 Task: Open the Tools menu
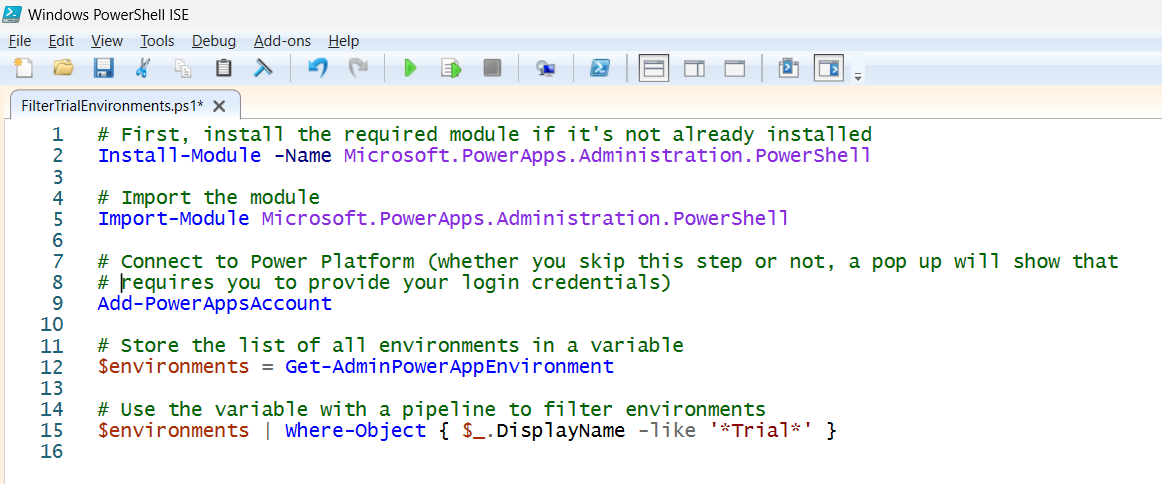click(157, 41)
